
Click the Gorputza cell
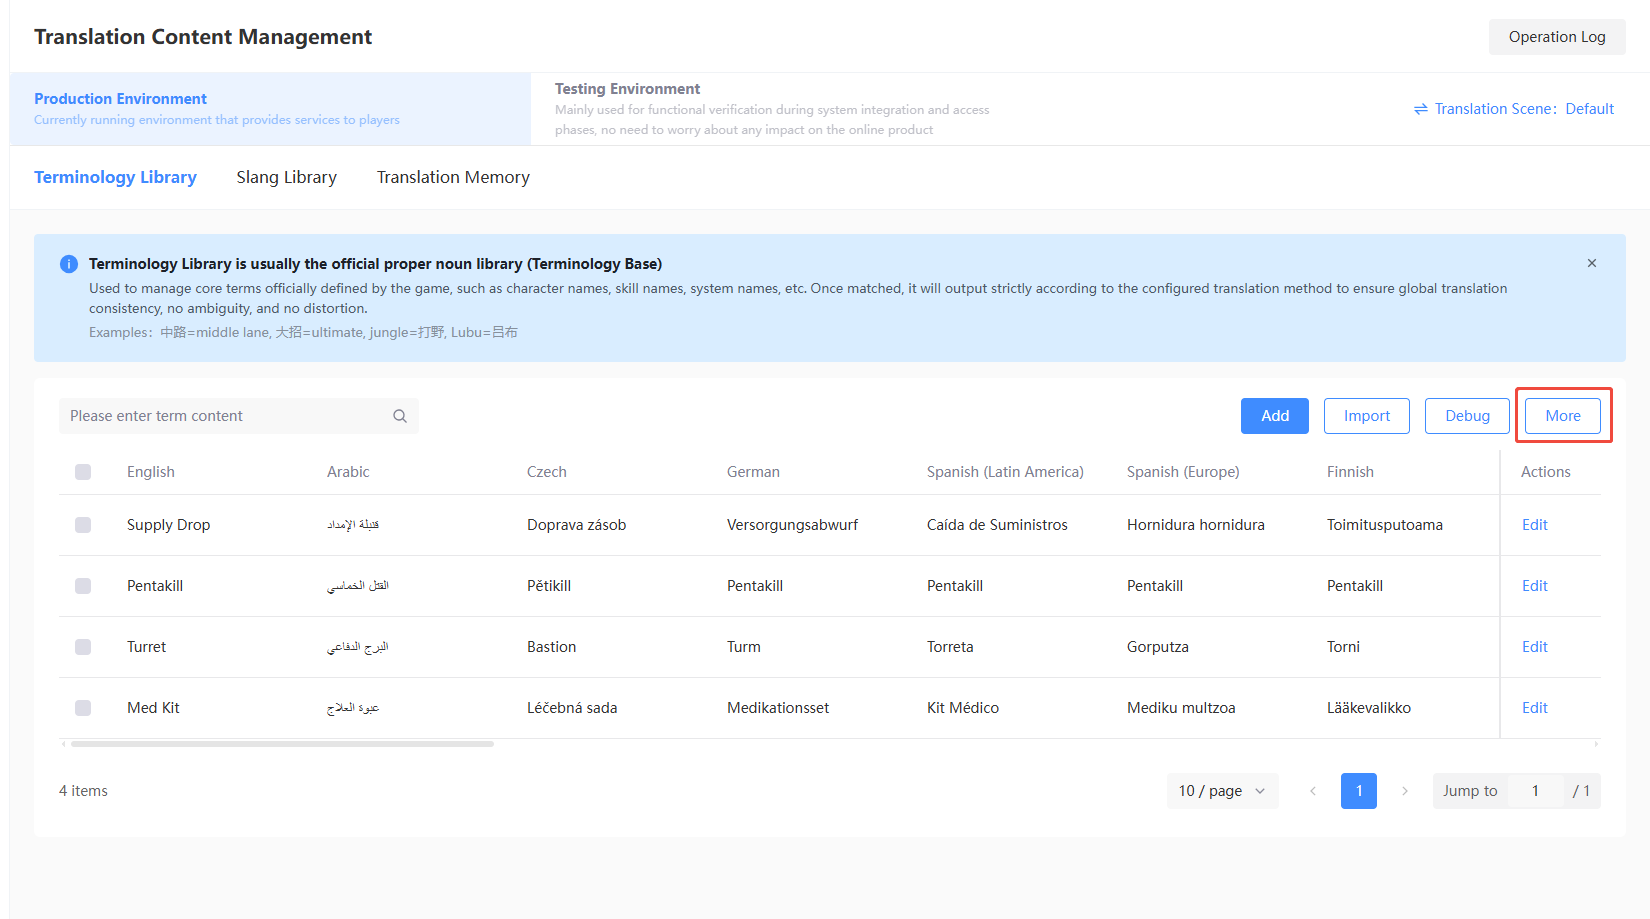pyautogui.click(x=1158, y=647)
